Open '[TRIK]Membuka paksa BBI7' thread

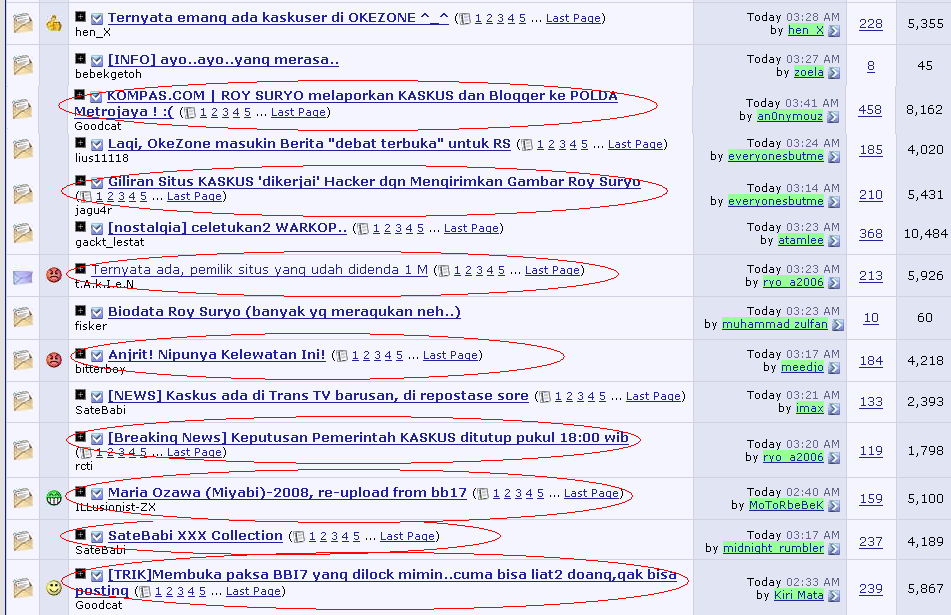[376, 582]
